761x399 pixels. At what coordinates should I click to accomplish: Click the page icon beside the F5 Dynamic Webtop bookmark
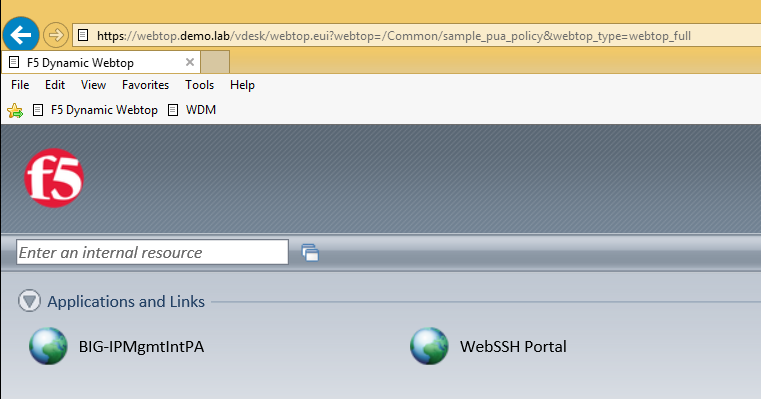tap(38, 110)
